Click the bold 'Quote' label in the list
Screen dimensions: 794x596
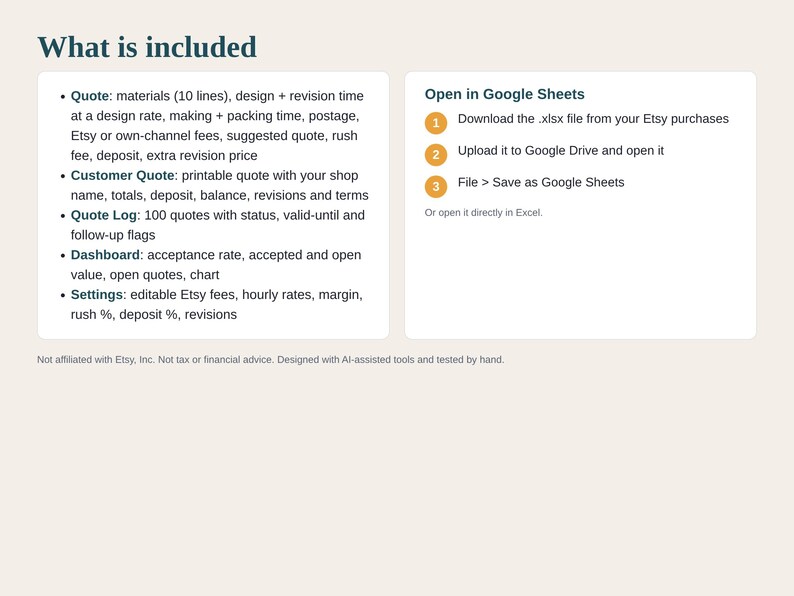(x=90, y=96)
